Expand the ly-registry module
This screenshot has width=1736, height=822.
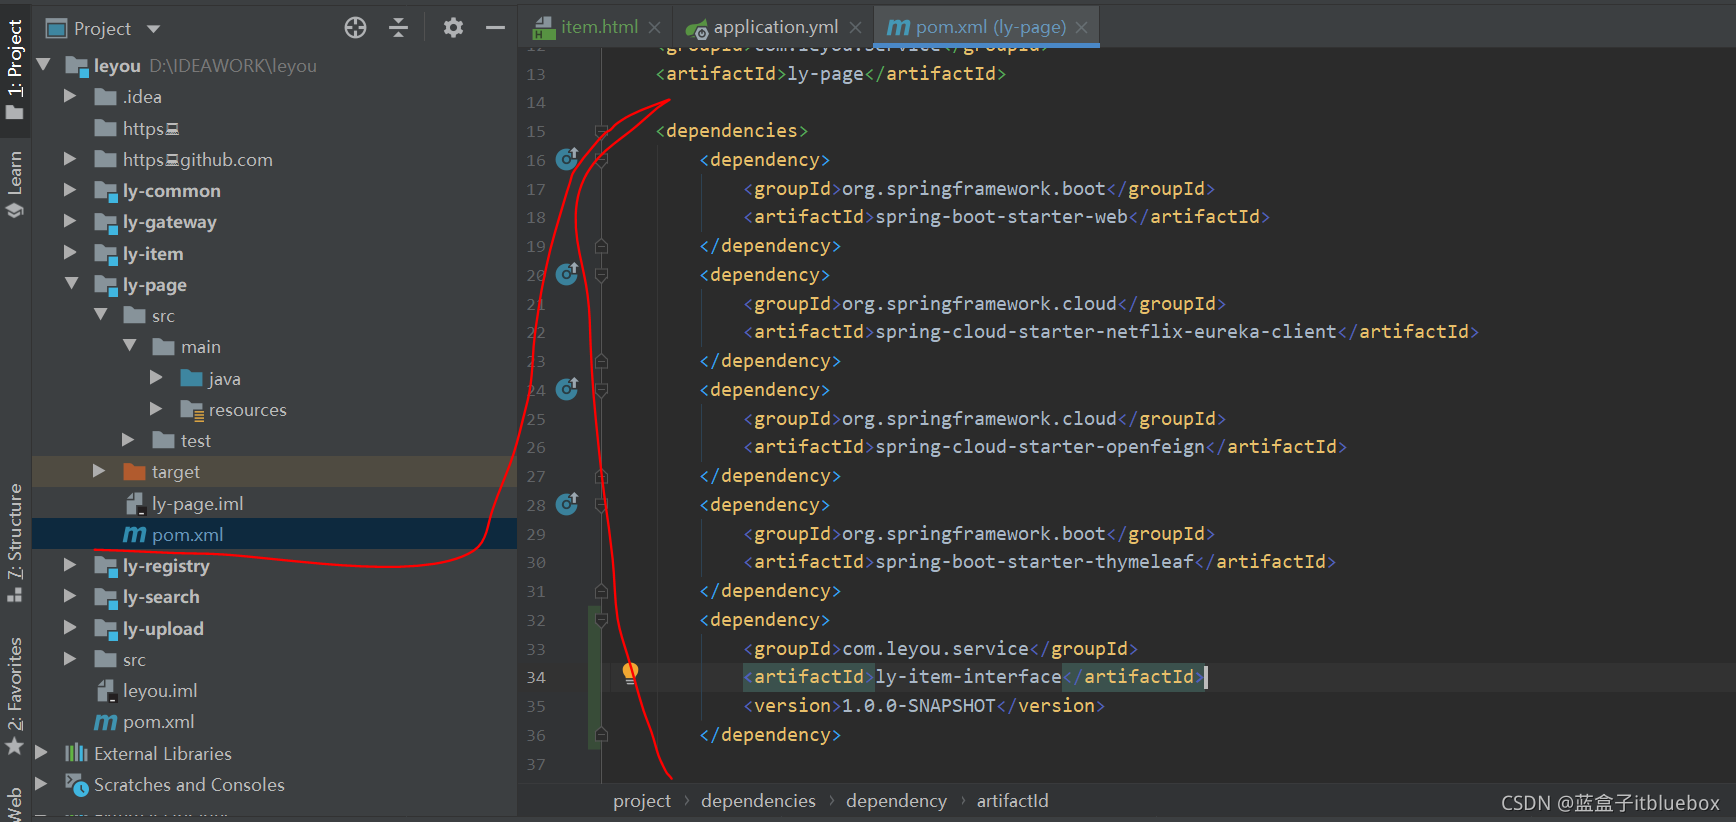pos(70,565)
